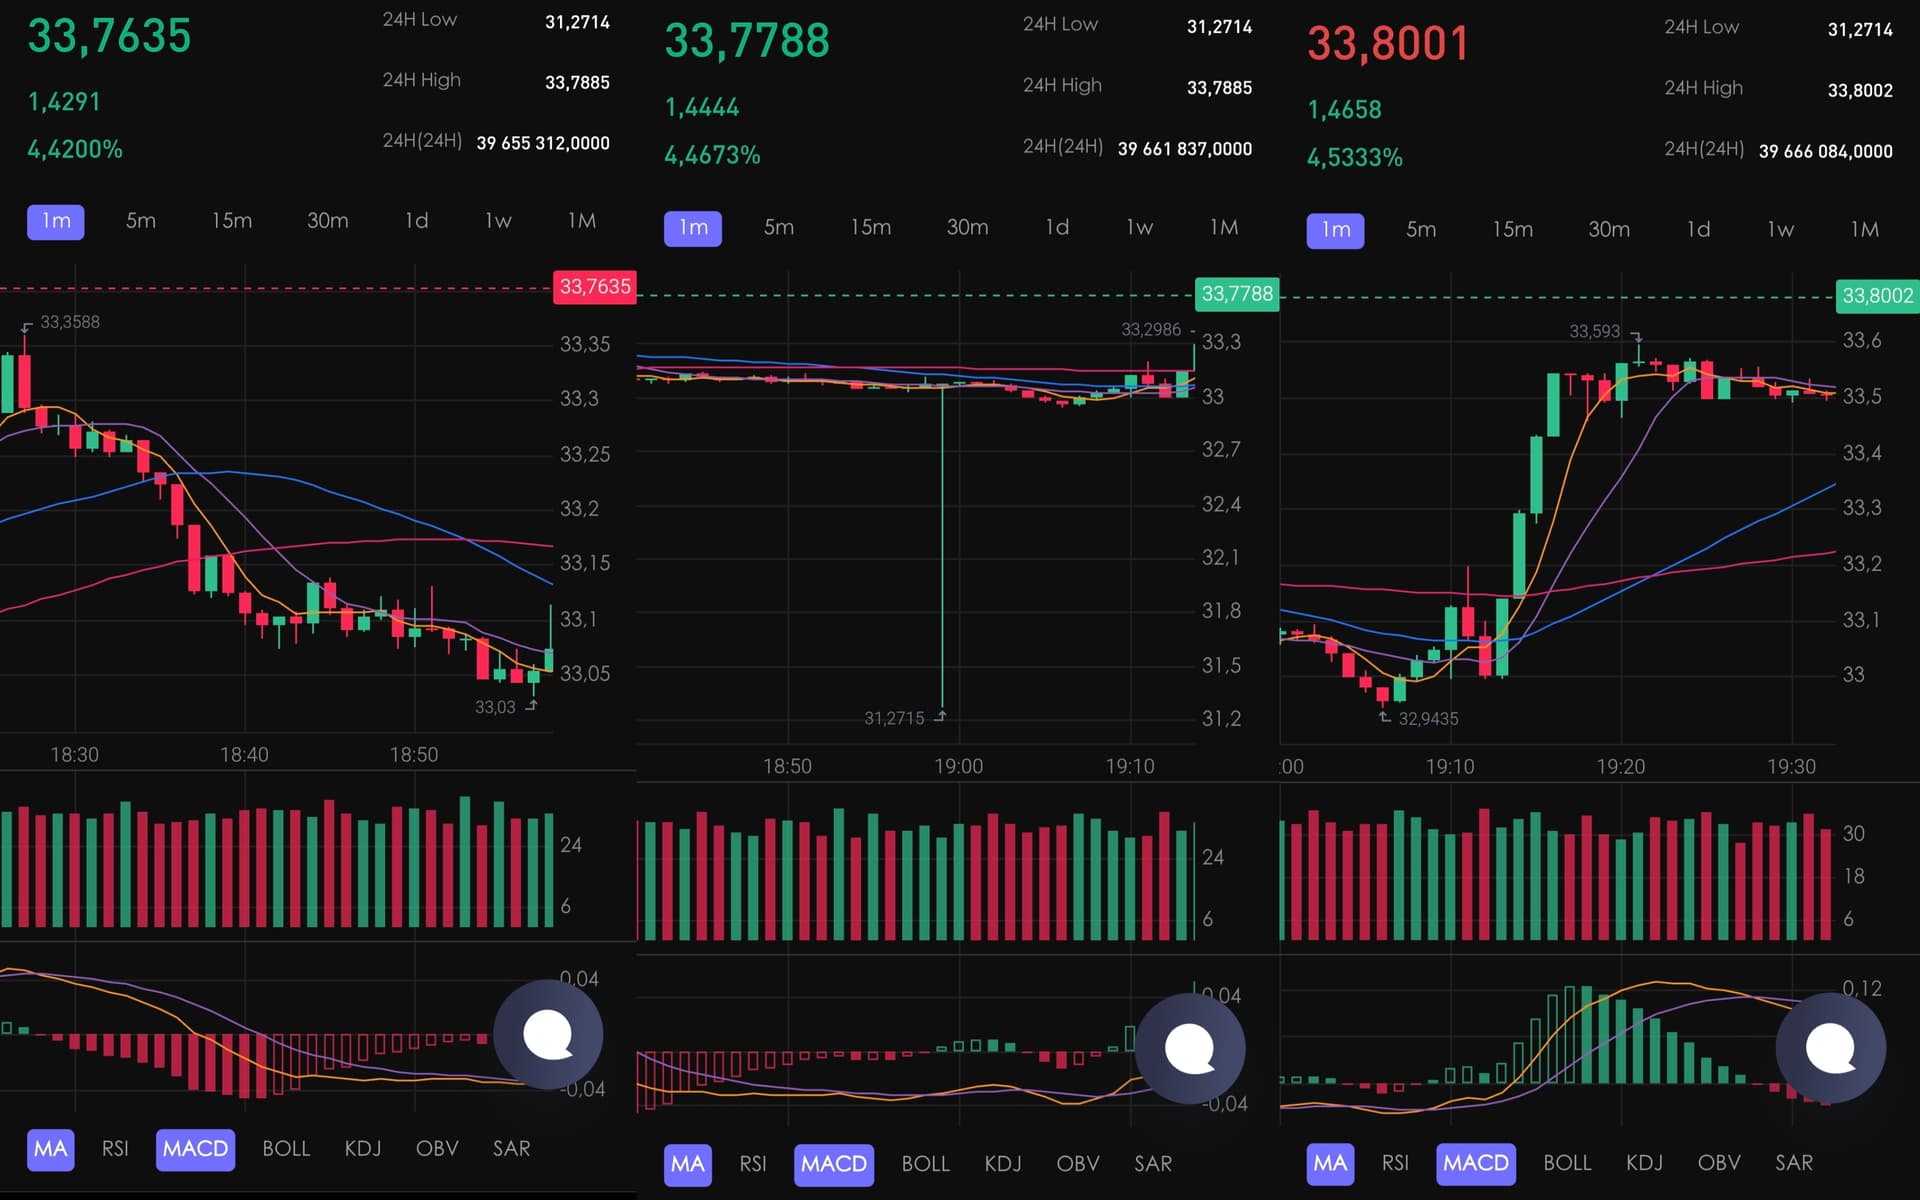Toggle MACD indicator in middle panel
The width and height of the screenshot is (1920, 1200).
[833, 1164]
